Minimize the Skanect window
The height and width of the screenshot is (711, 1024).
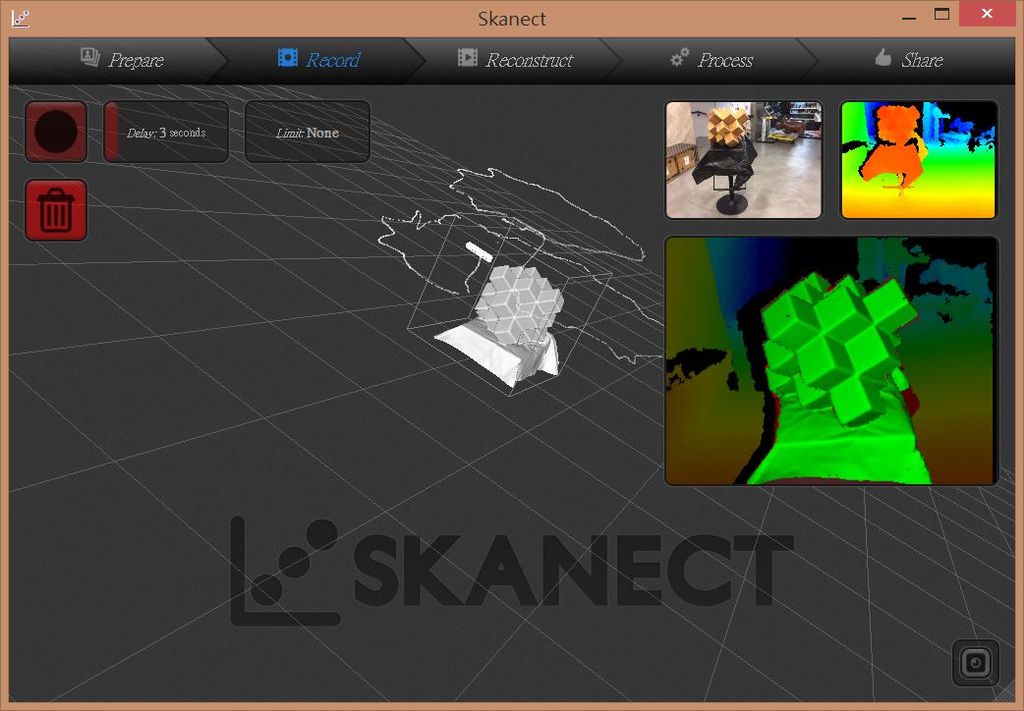[909, 16]
